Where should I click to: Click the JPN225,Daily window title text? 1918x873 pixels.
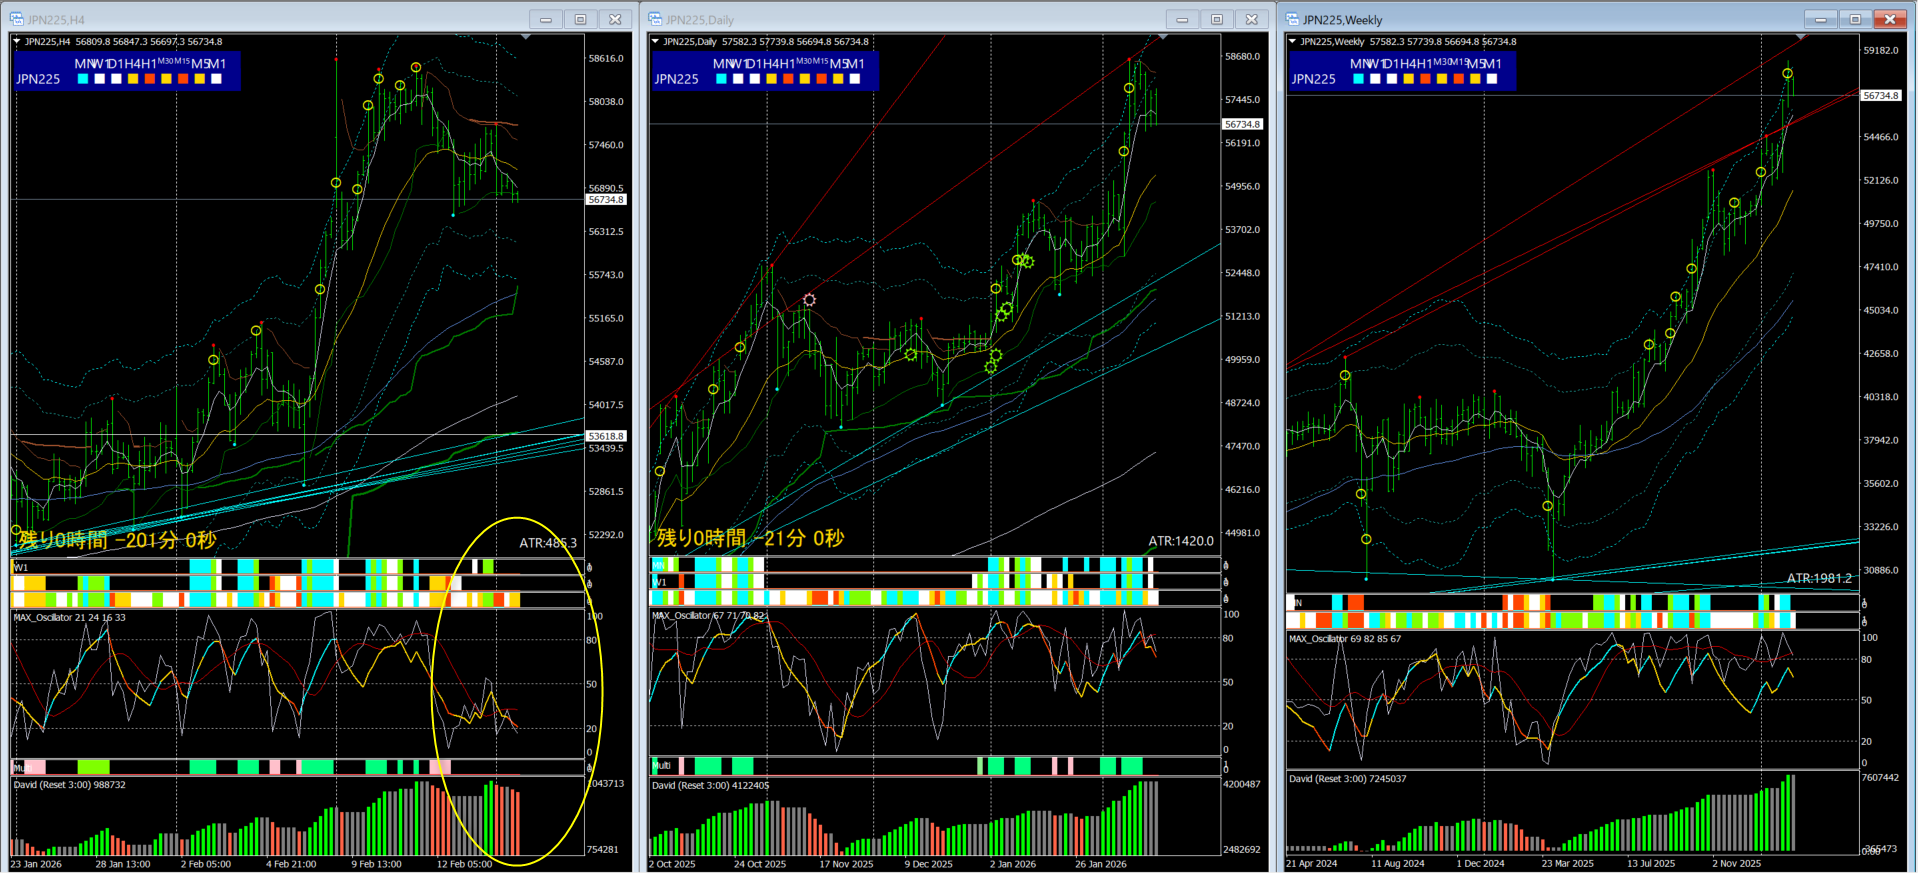[x=700, y=20]
